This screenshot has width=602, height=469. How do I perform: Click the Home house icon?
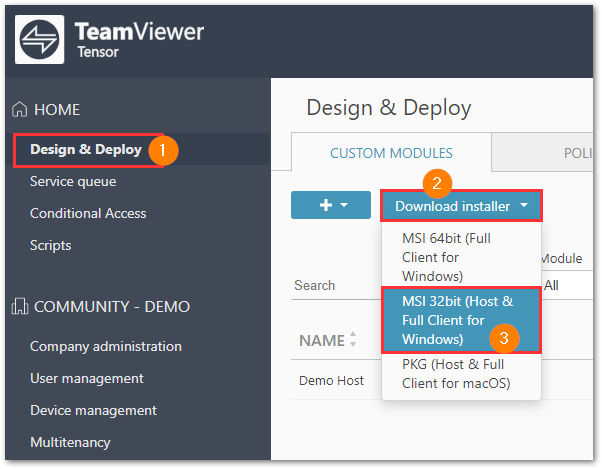click(20, 110)
